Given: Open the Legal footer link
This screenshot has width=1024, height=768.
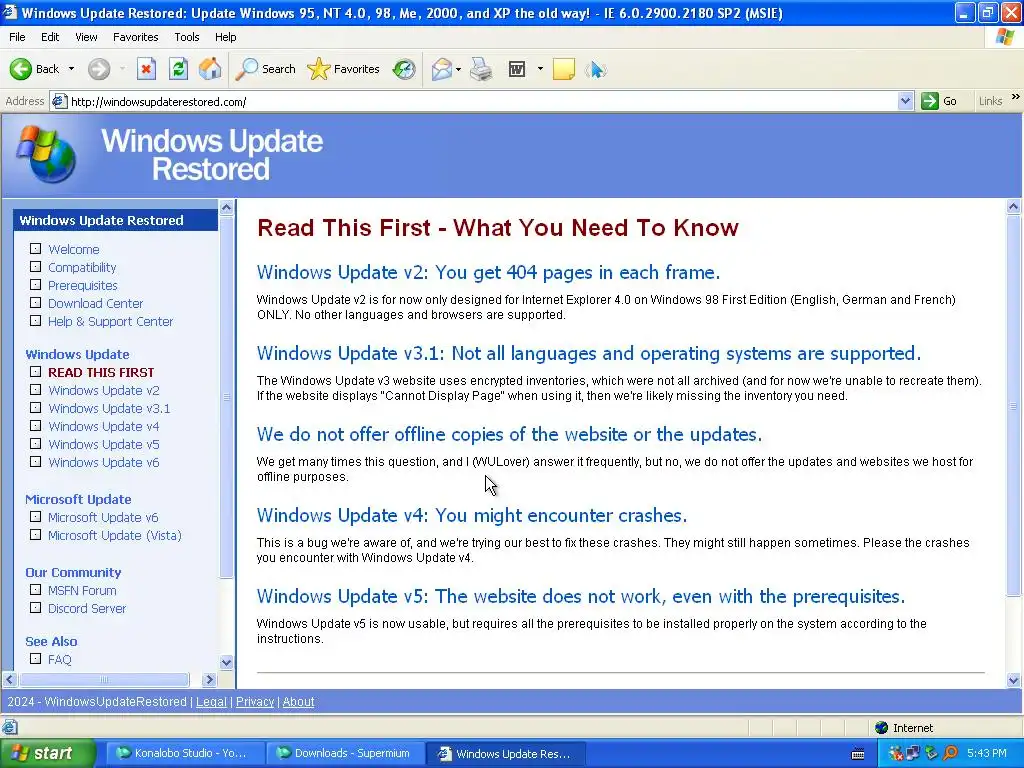Looking at the screenshot, I should [x=211, y=701].
